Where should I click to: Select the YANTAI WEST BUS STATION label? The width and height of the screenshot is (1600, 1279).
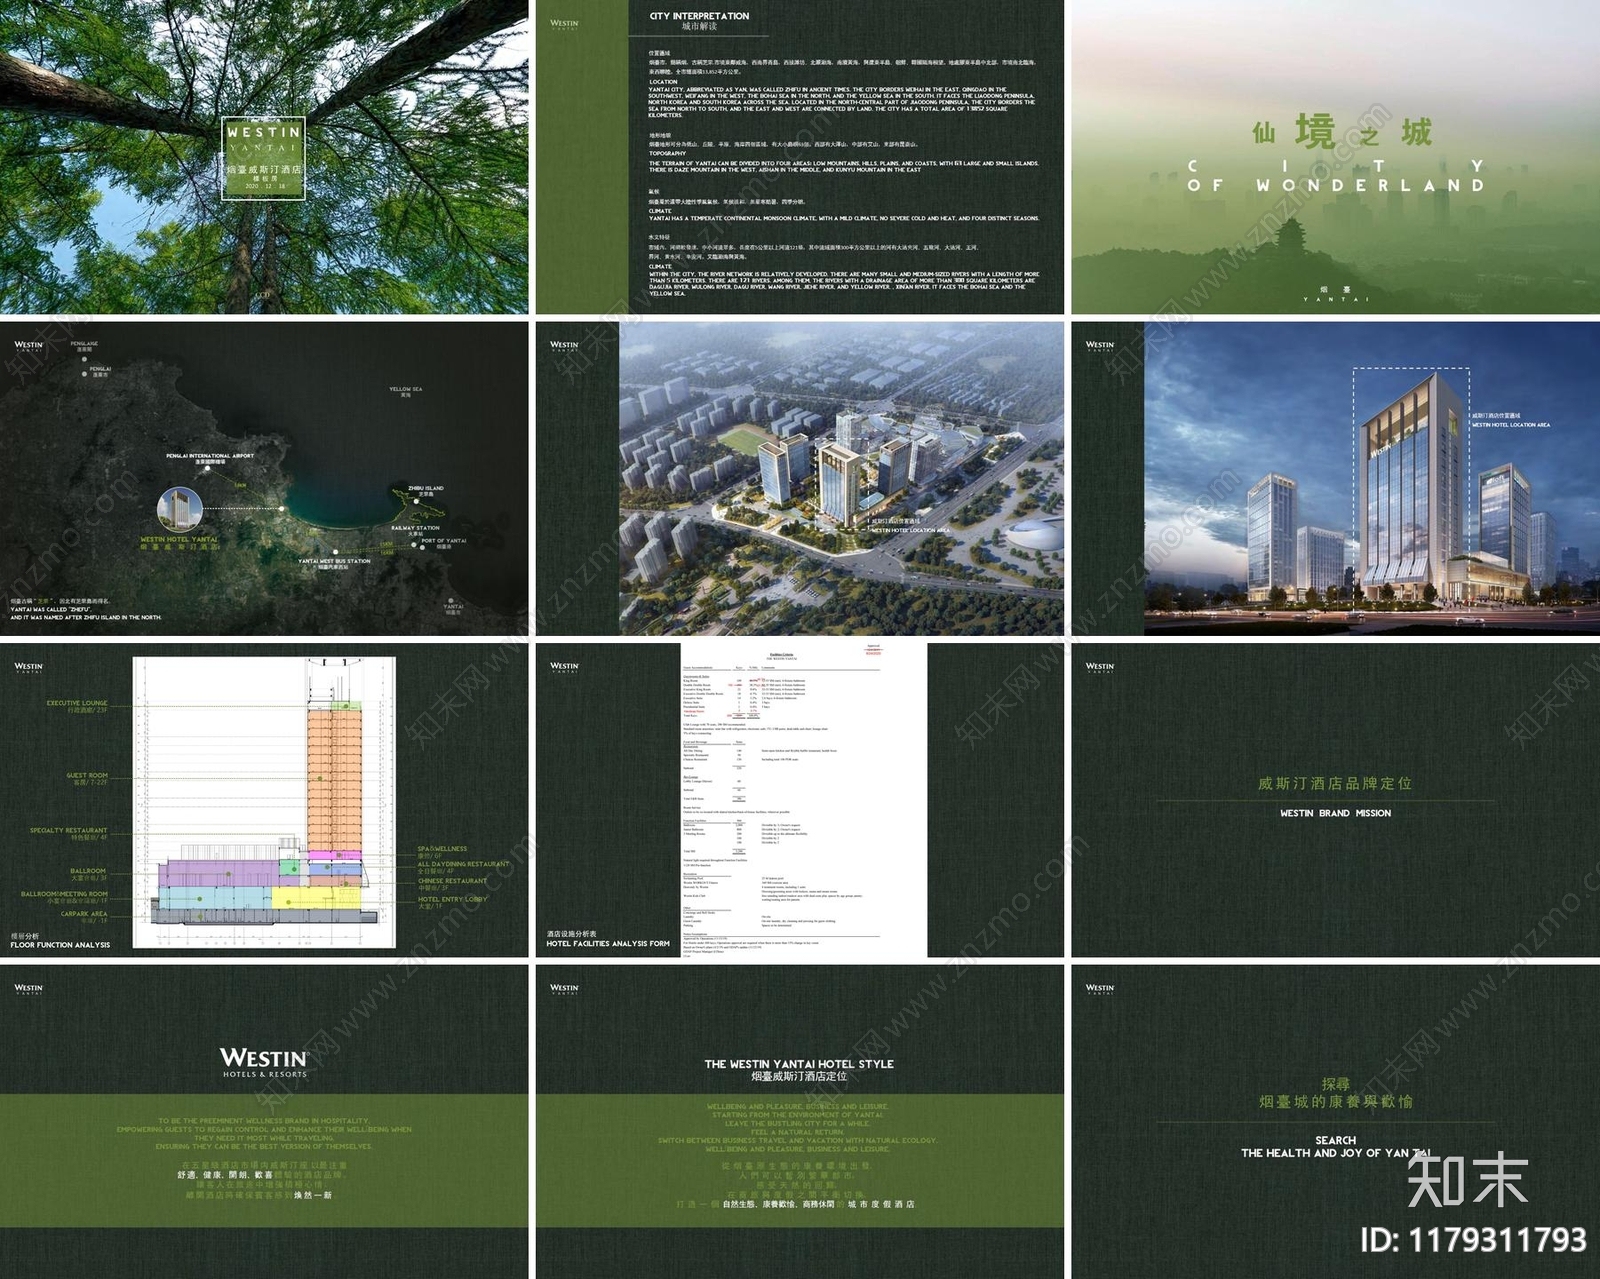click(x=334, y=561)
